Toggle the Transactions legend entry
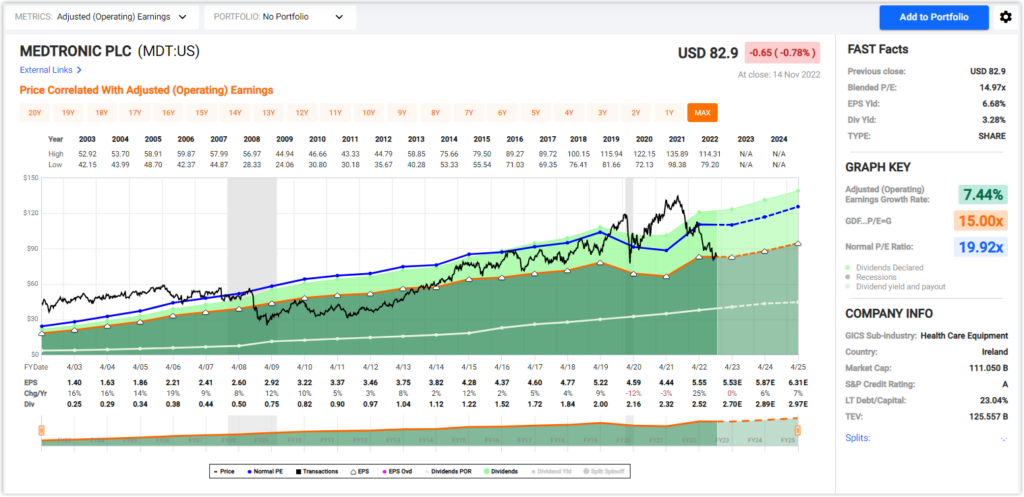The image size is (1024, 497). coord(315,471)
